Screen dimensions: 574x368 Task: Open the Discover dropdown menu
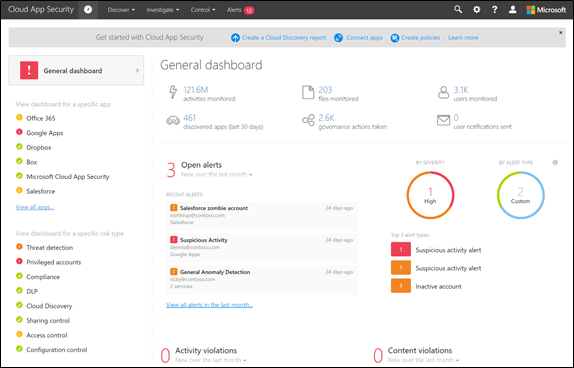(x=121, y=10)
